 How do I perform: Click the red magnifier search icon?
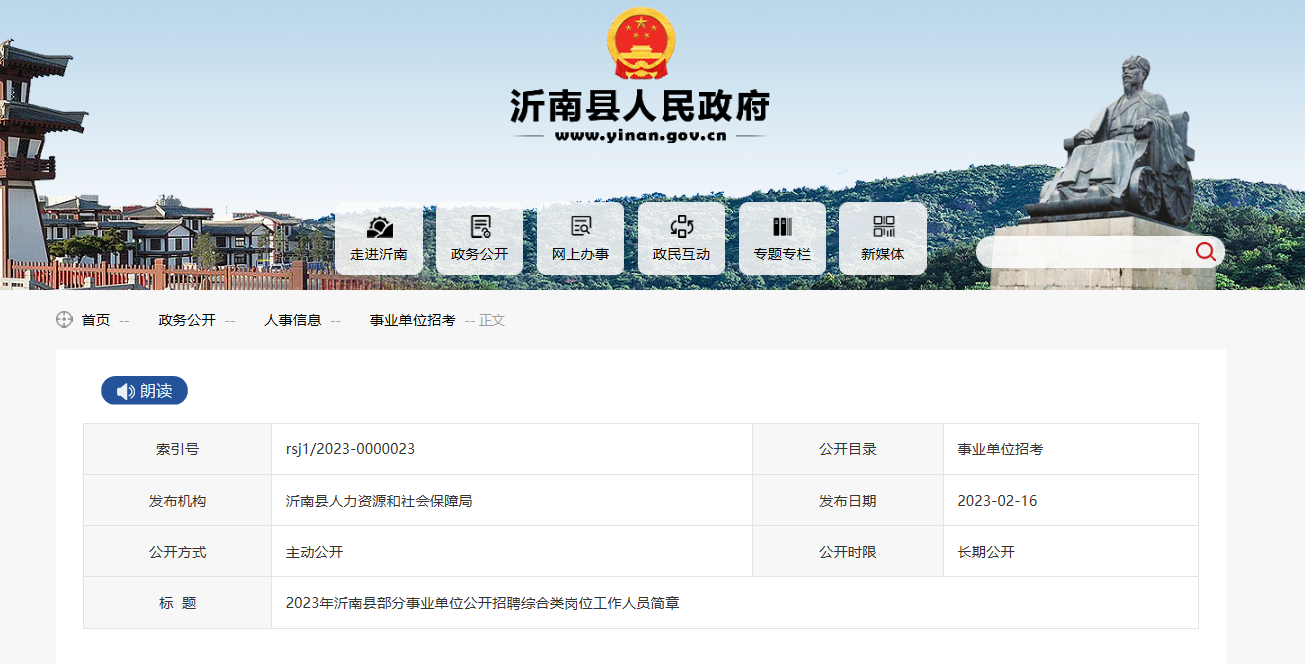(1206, 251)
